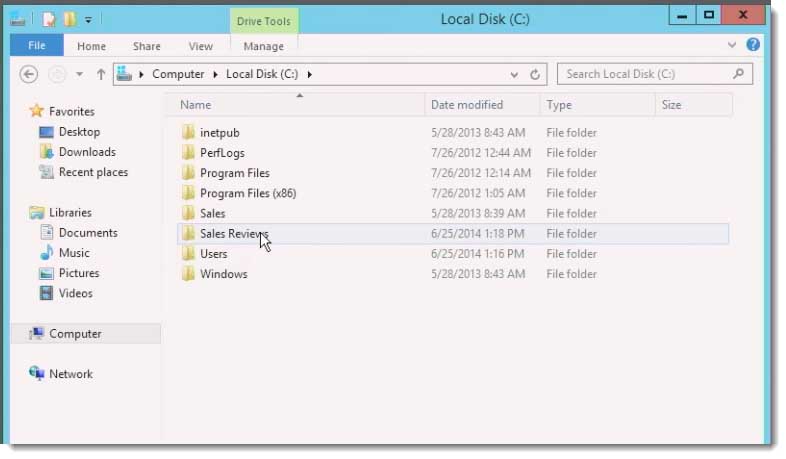Open Desktop in the navigation pane
This screenshot has width=786, height=459.
coord(79,132)
